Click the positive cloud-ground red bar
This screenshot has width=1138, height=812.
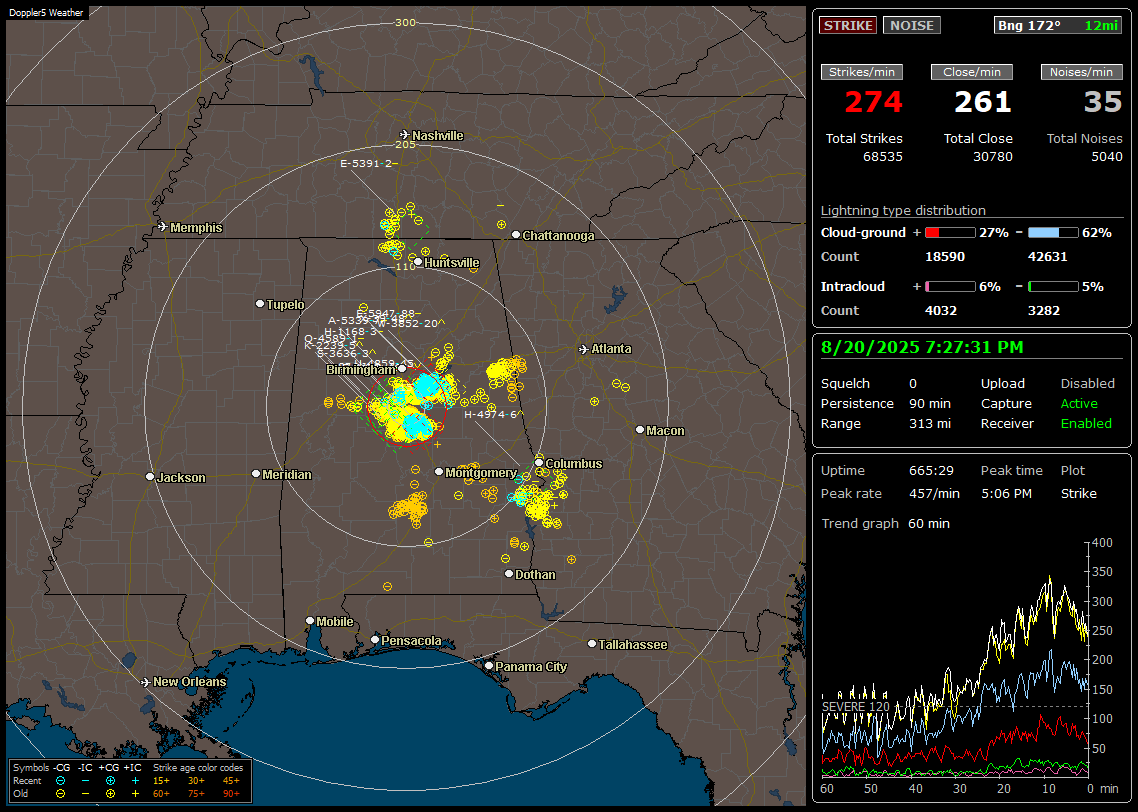pos(951,233)
